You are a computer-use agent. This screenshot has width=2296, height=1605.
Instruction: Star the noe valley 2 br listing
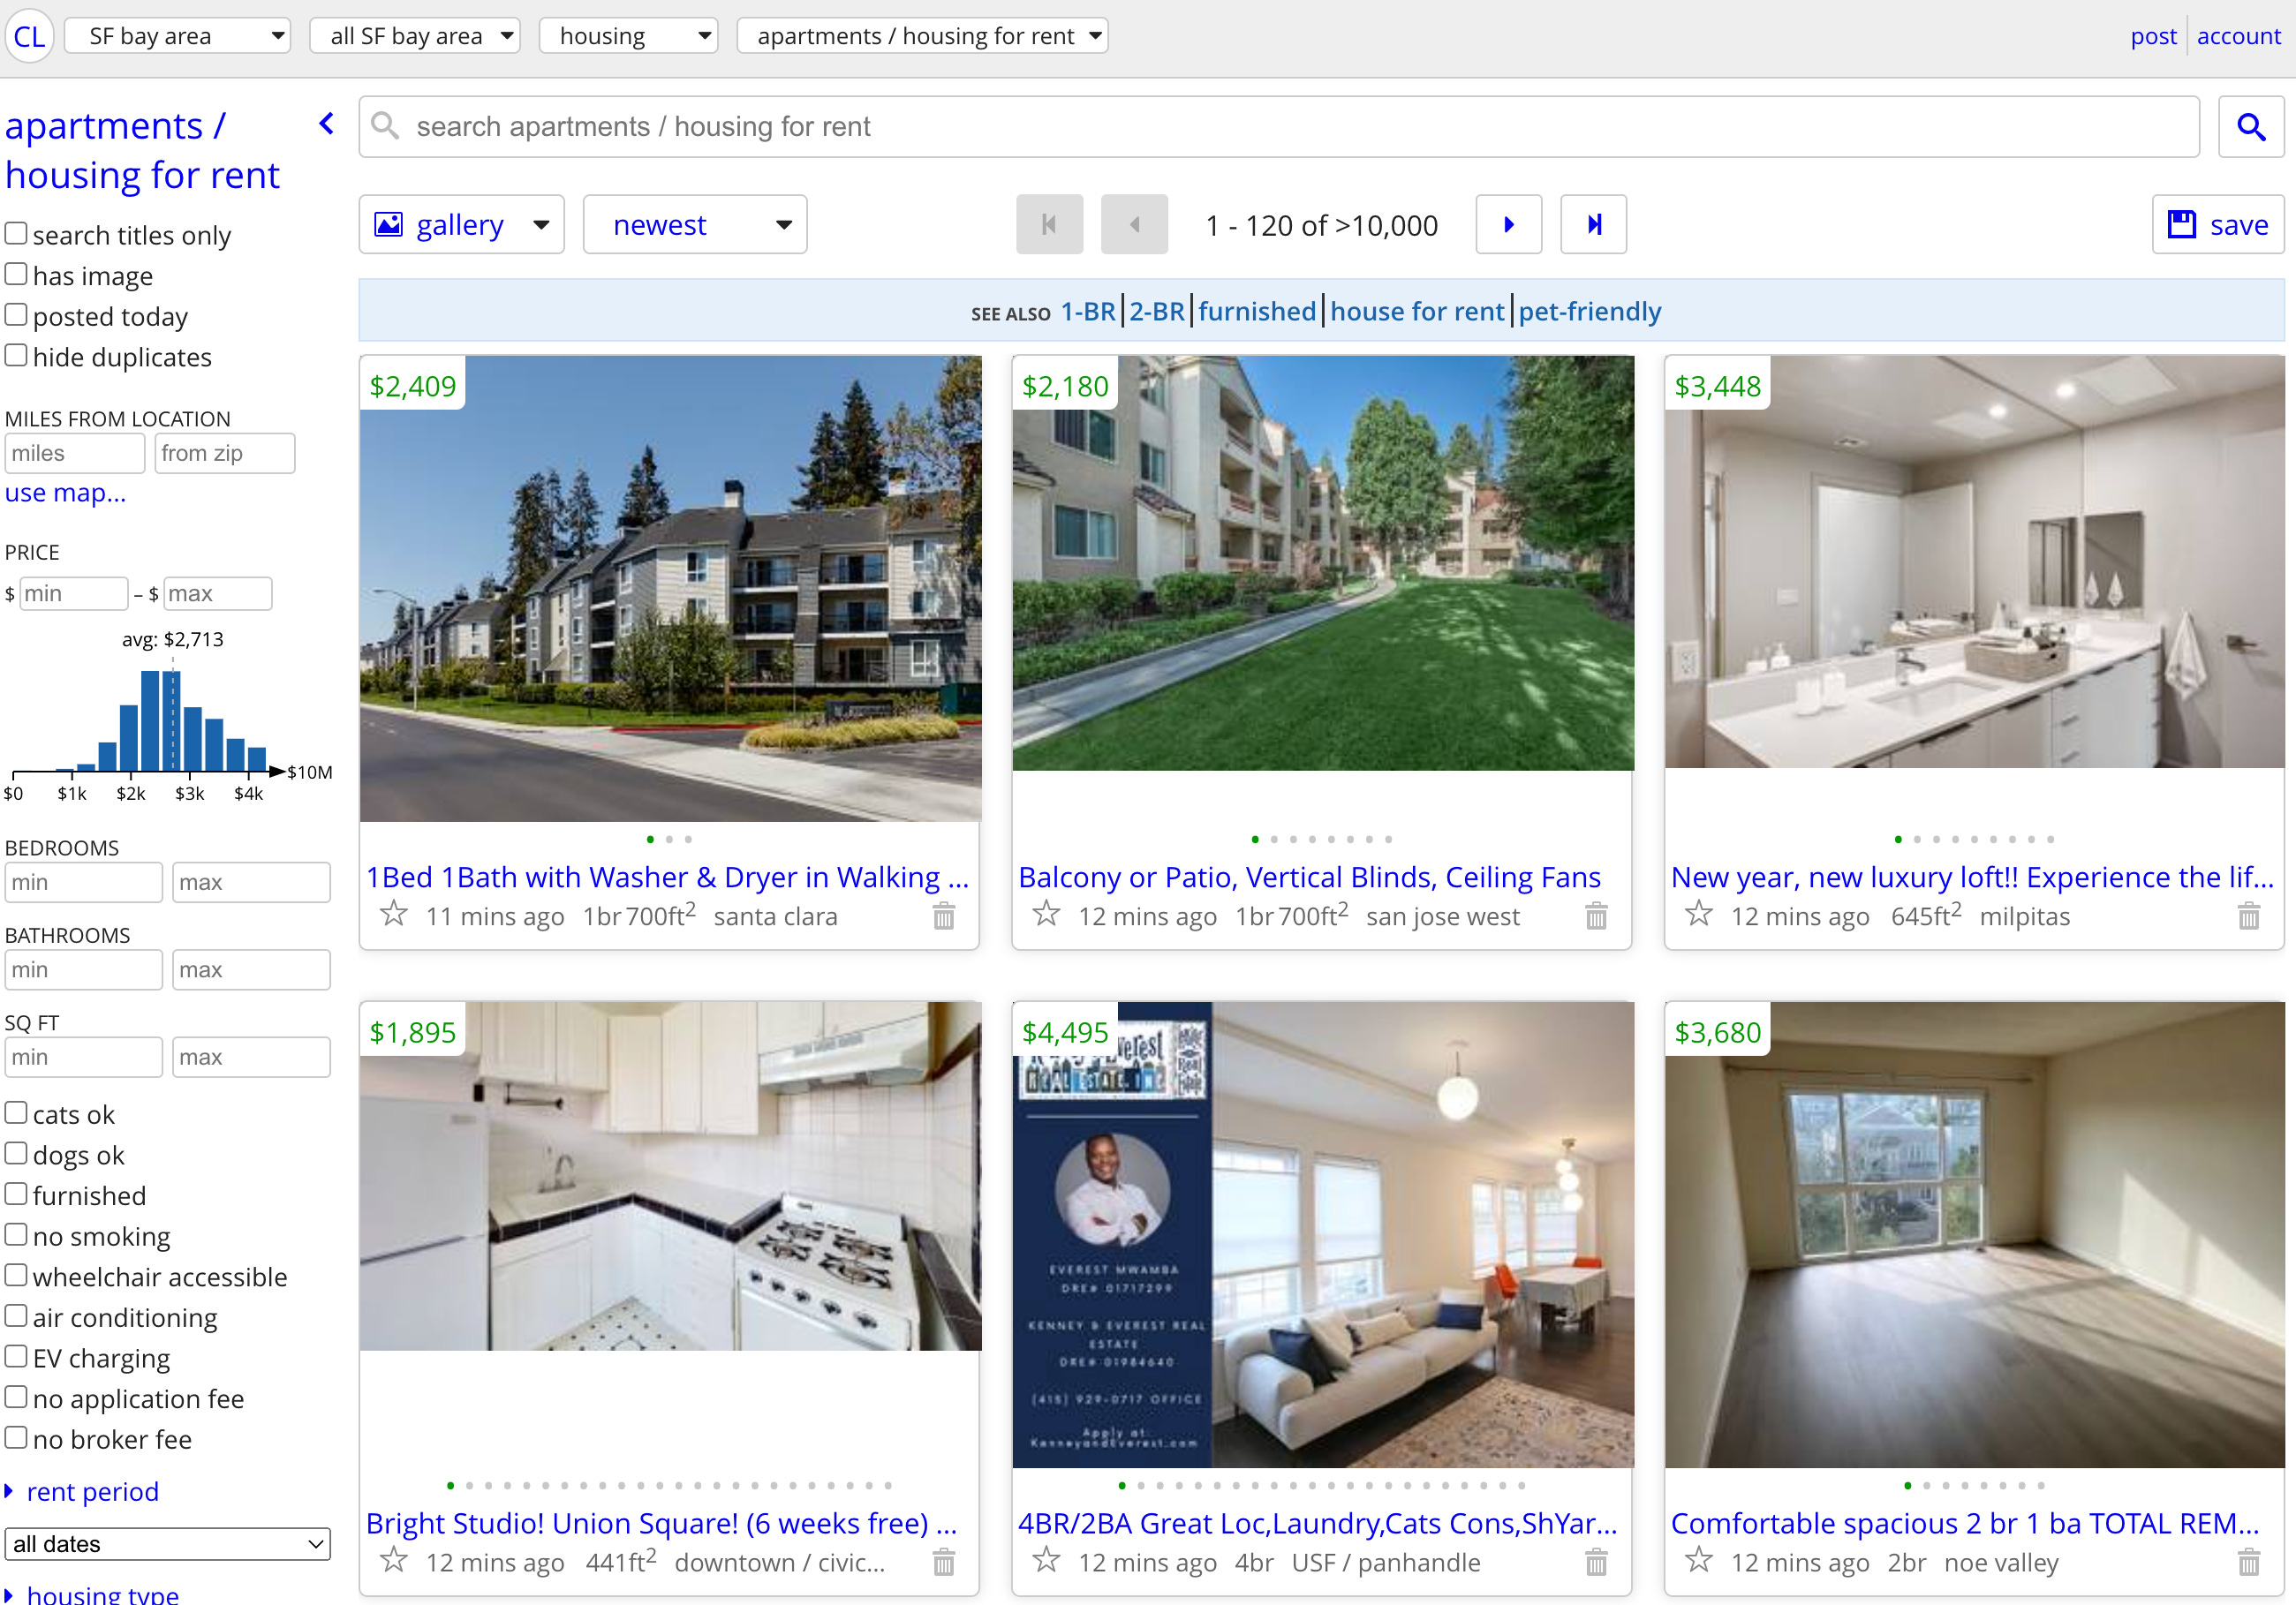coord(1698,1560)
